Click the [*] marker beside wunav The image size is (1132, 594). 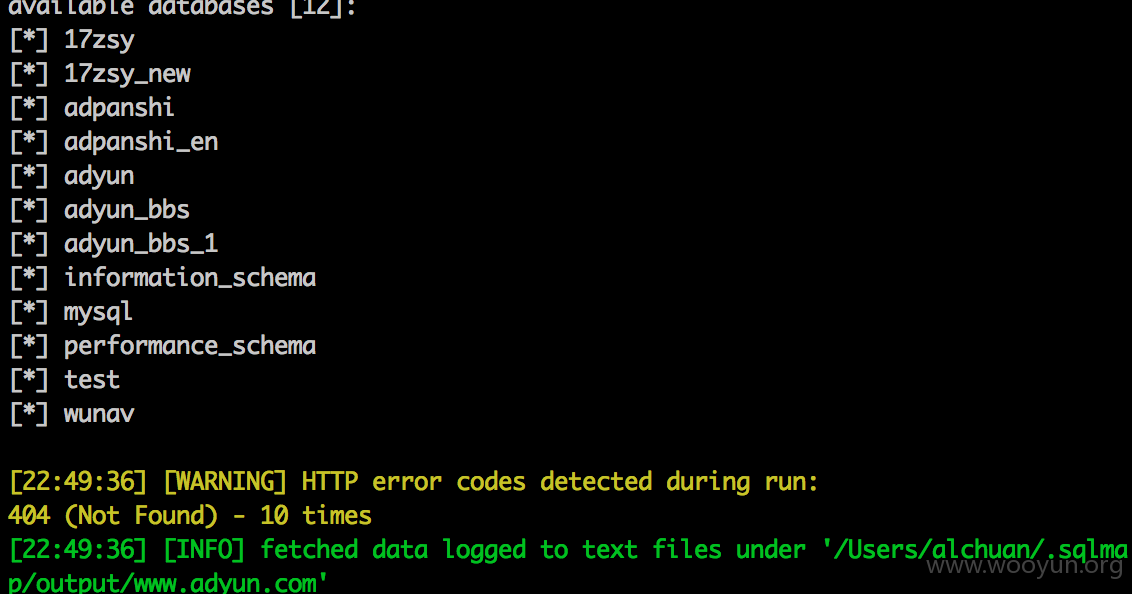point(29,414)
